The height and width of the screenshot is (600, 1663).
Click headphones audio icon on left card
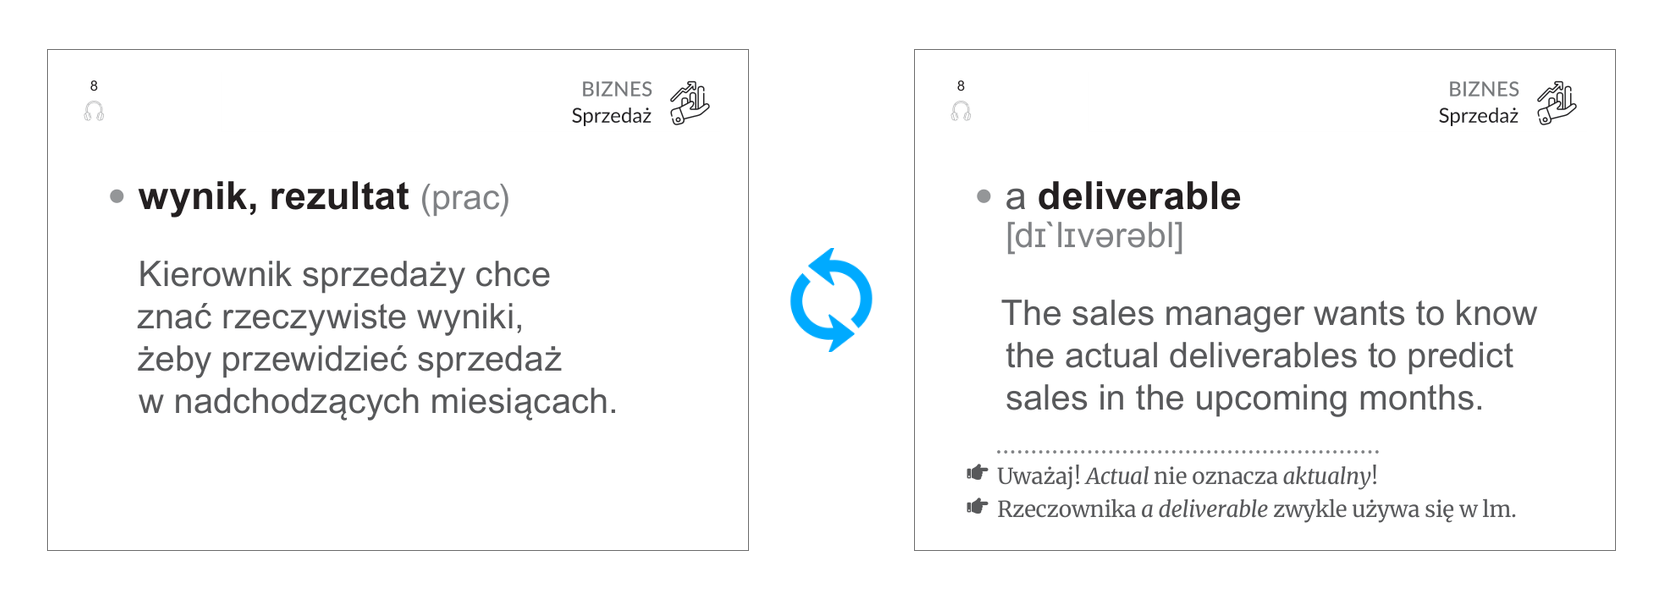tap(94, 111)
